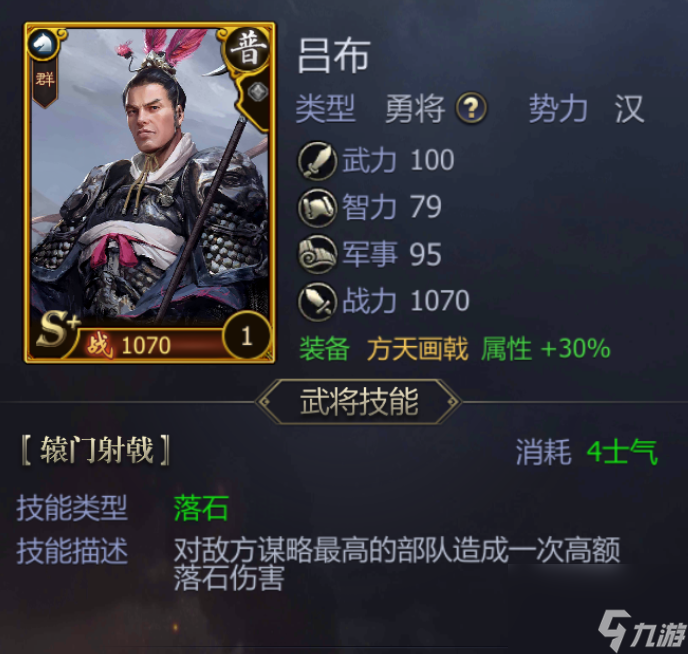This screenshot has height=654, width=688.
Task: Click the scroll icon beside 智力 79
Action: [x=317, y=208]
